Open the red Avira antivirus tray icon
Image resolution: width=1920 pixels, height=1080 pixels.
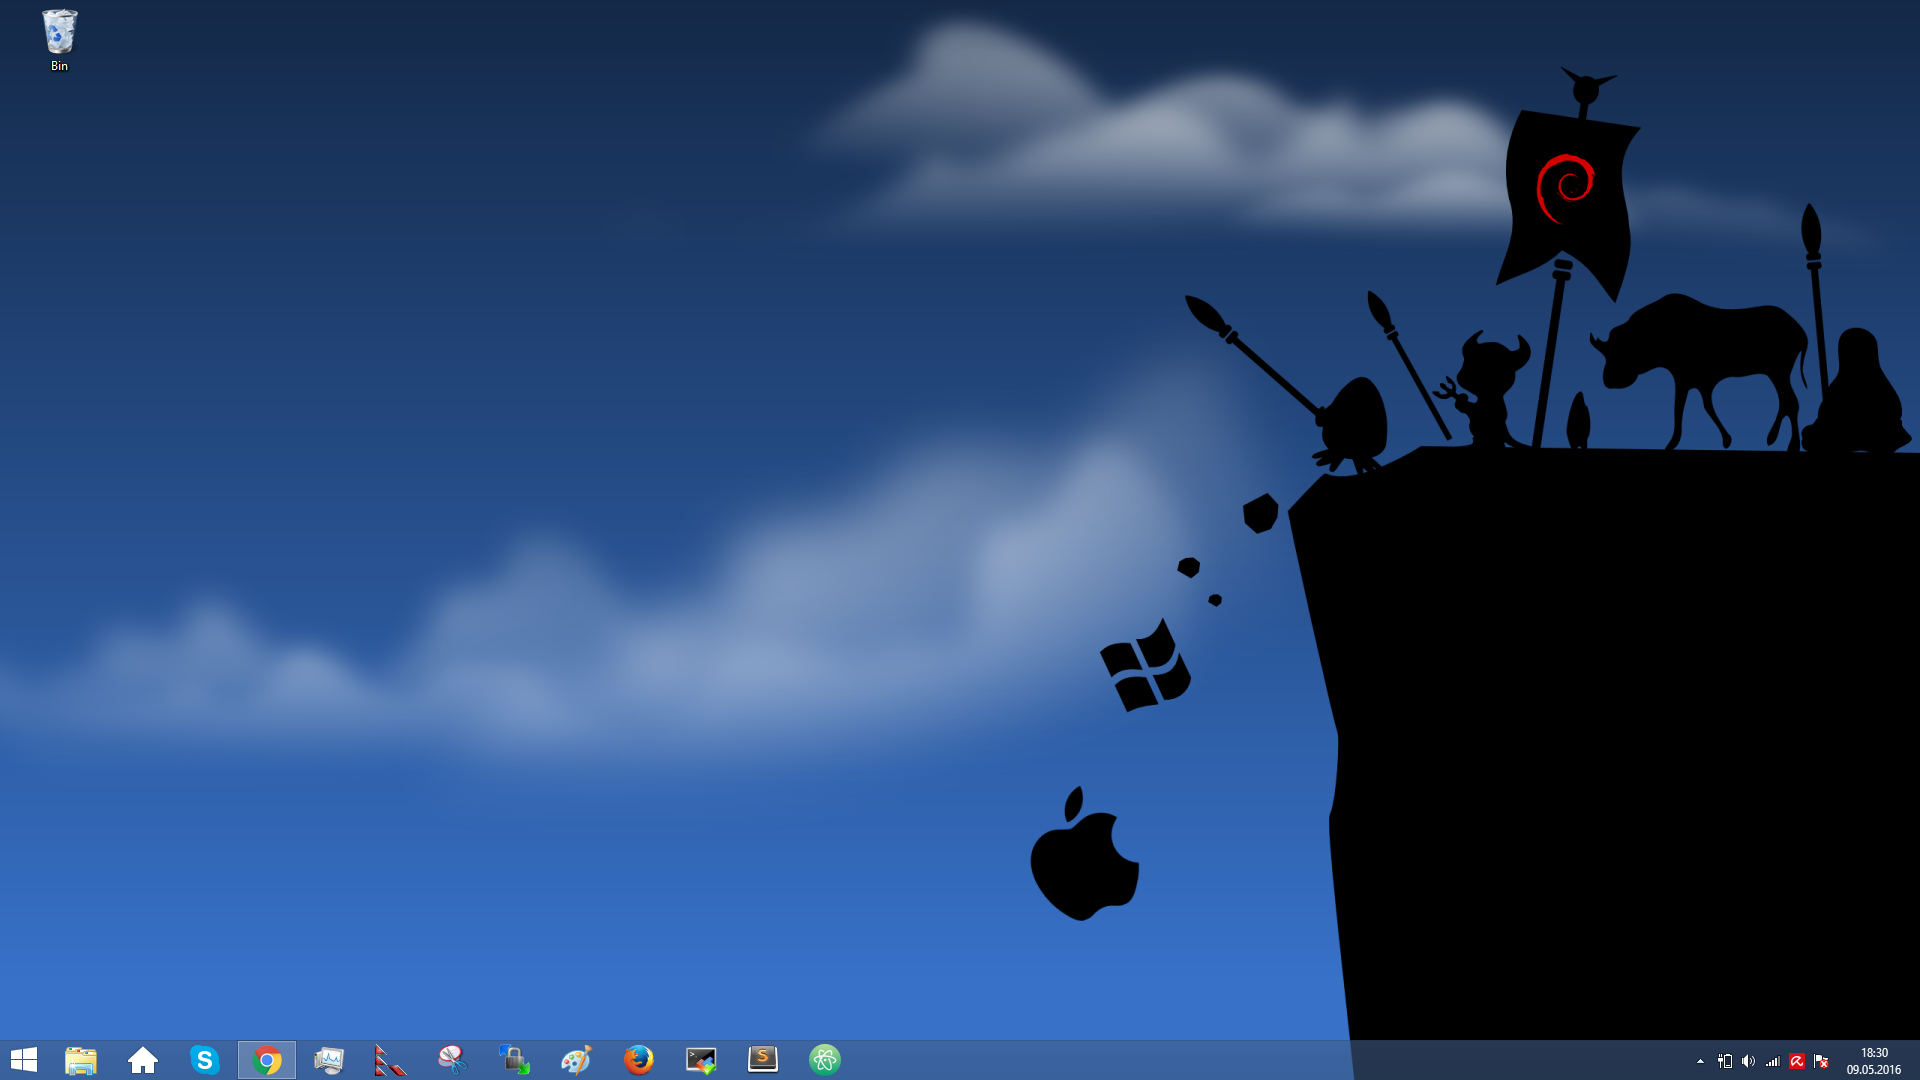[x=1797, y=1061]
